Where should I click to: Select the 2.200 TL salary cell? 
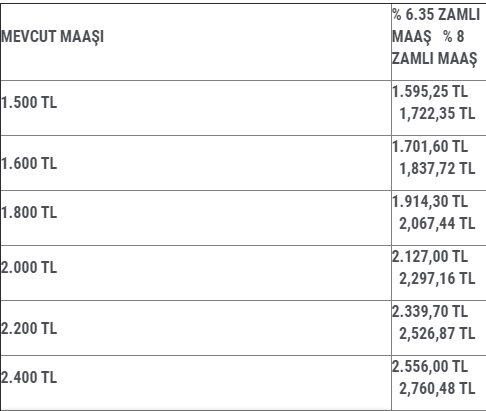(196, 328)
